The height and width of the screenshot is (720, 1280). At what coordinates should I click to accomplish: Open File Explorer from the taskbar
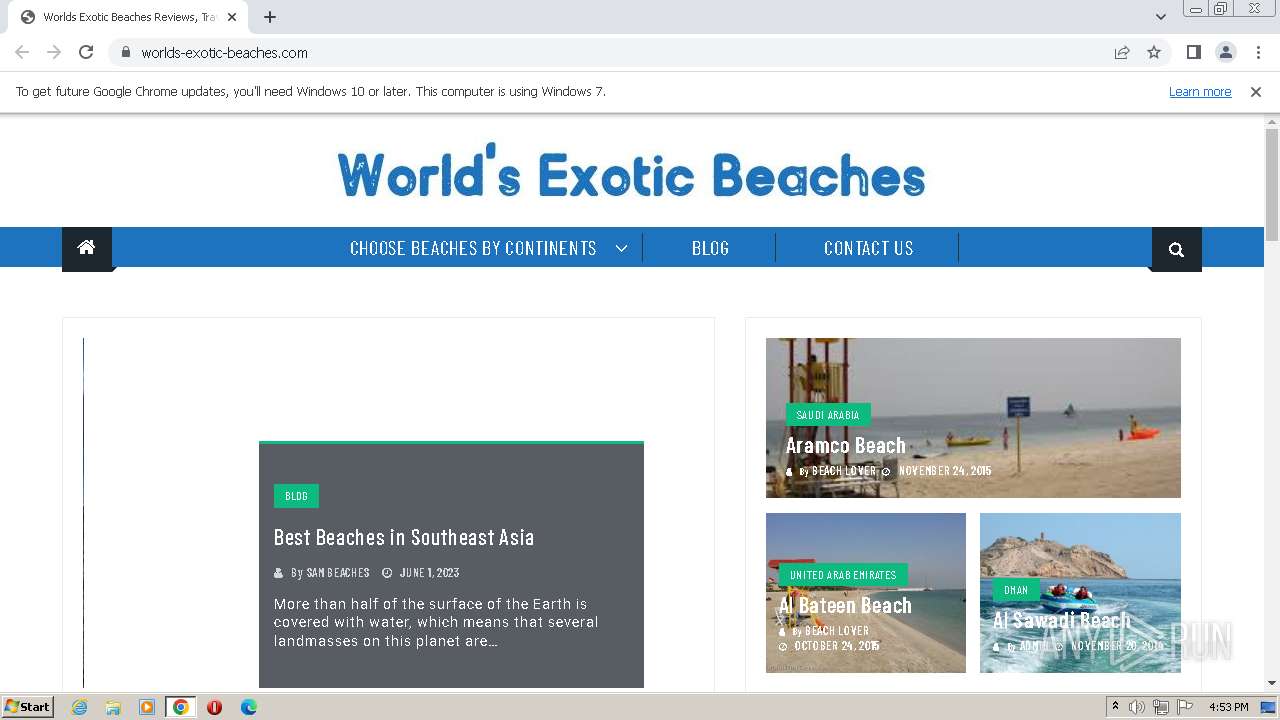click(113, 707)
